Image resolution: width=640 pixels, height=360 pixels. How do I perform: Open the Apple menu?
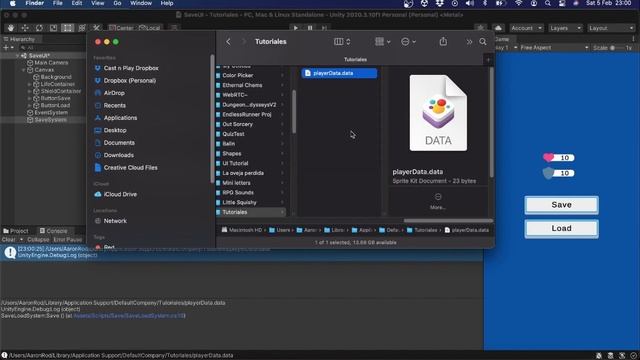pos(12,3)
